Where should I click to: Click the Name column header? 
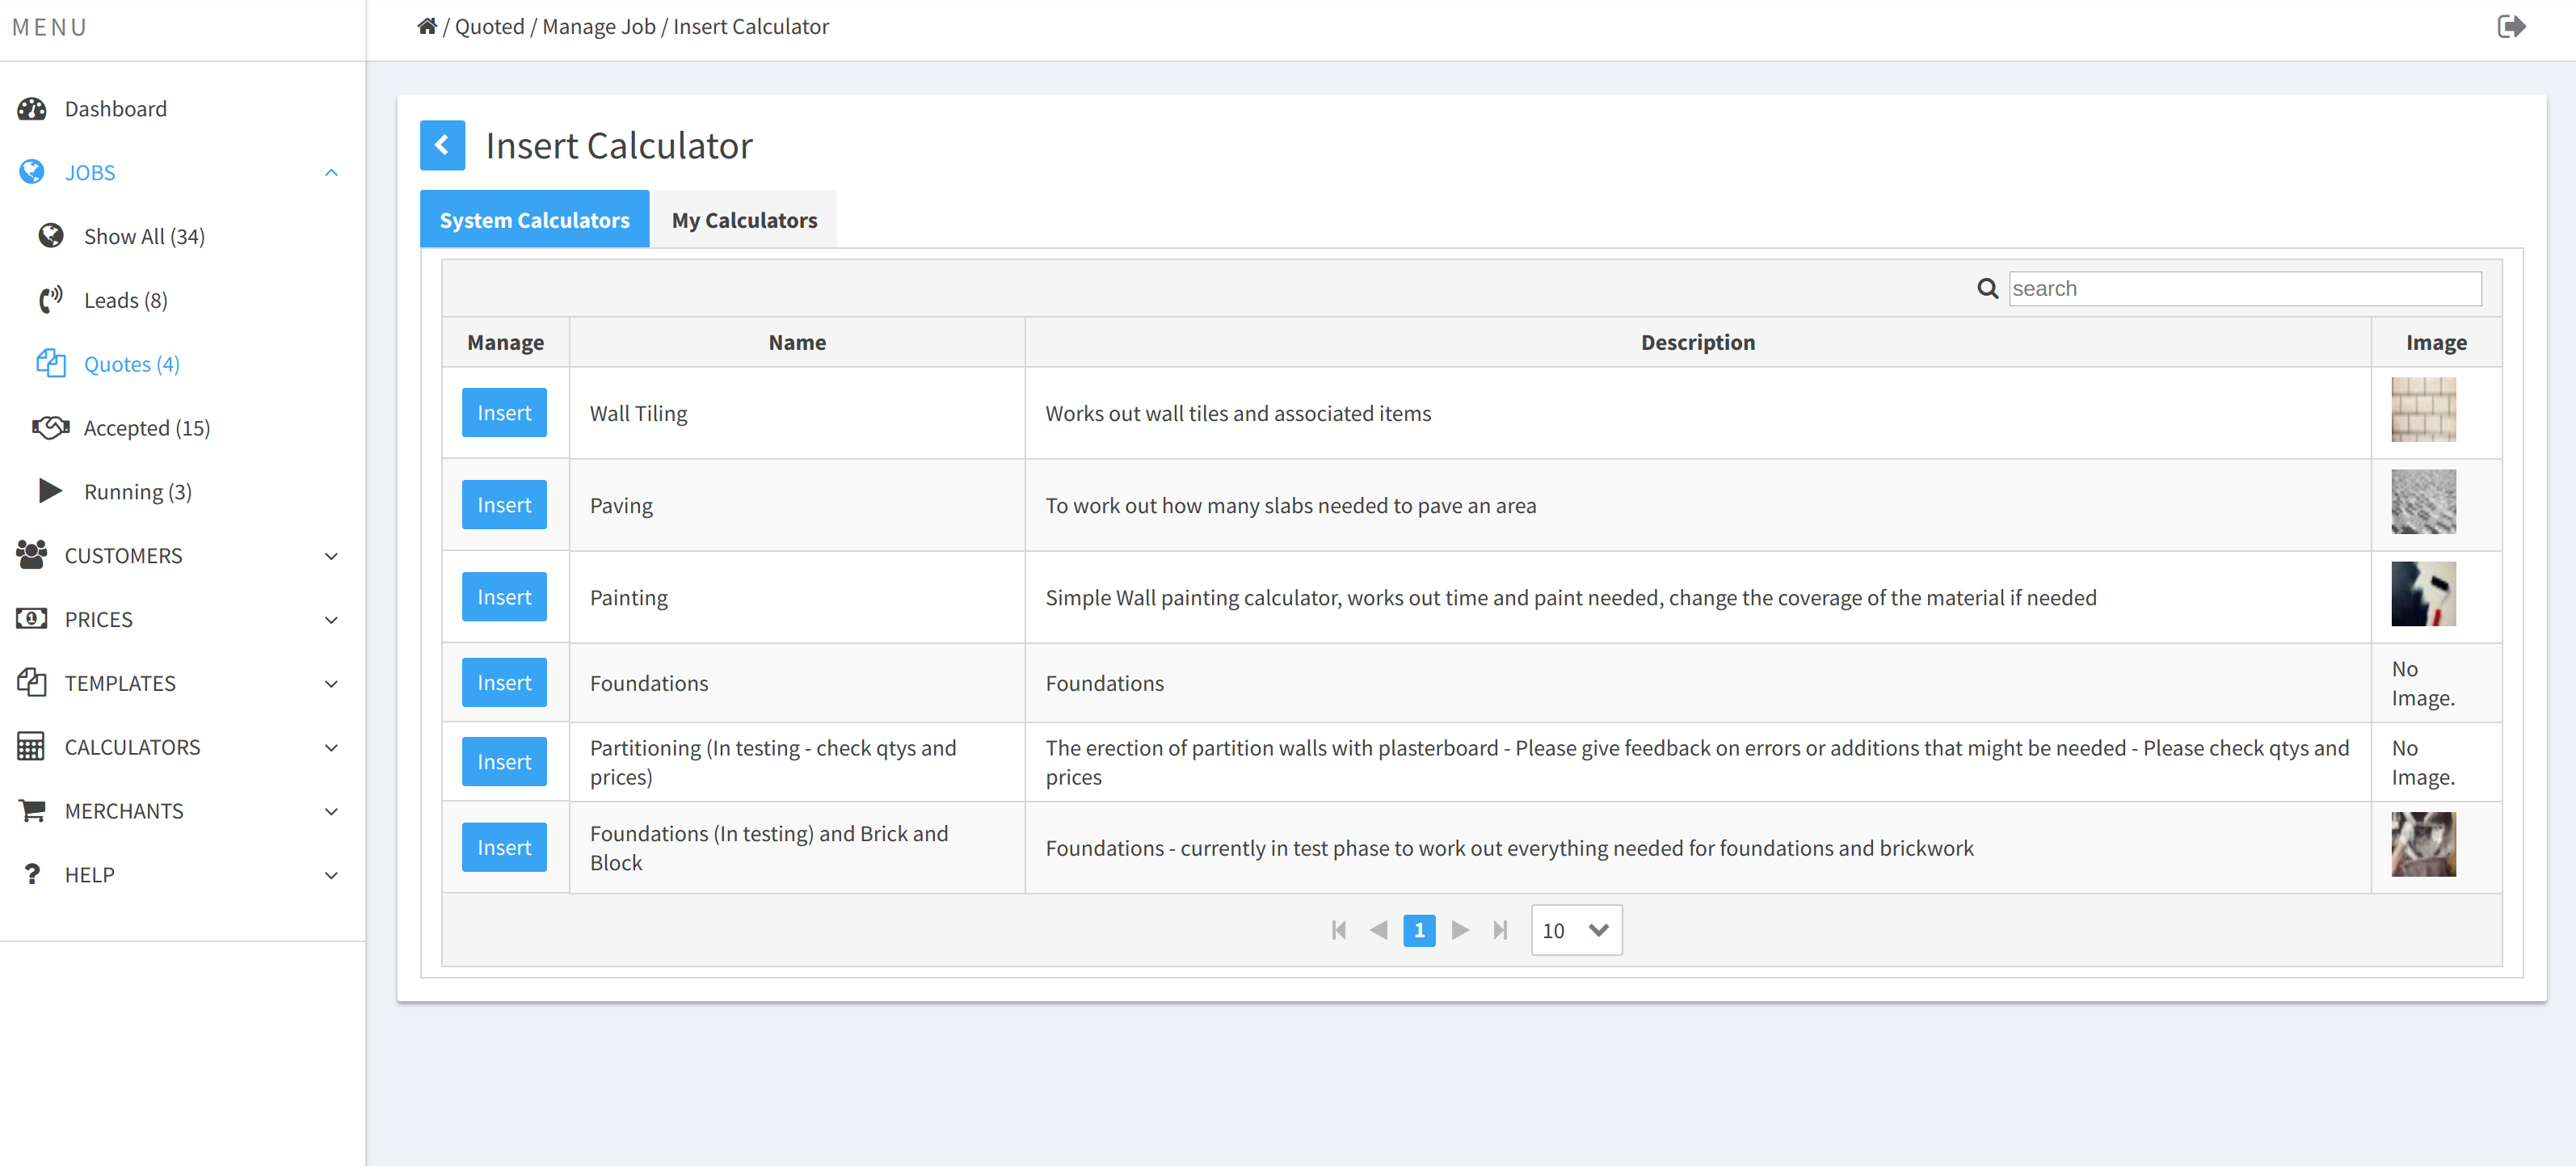coord(797,343)
